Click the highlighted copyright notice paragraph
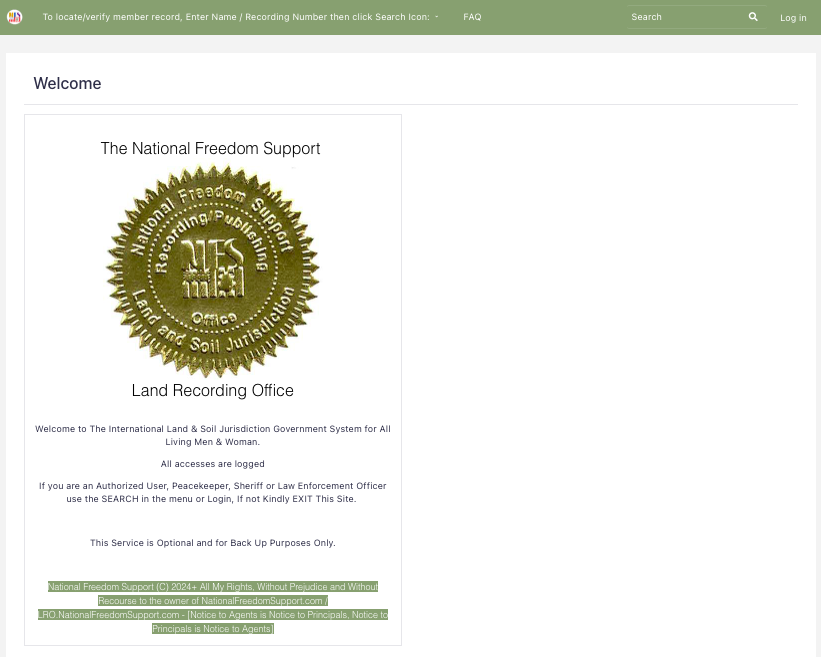Screen dimensions: 821x657 (x=213, y=608)
